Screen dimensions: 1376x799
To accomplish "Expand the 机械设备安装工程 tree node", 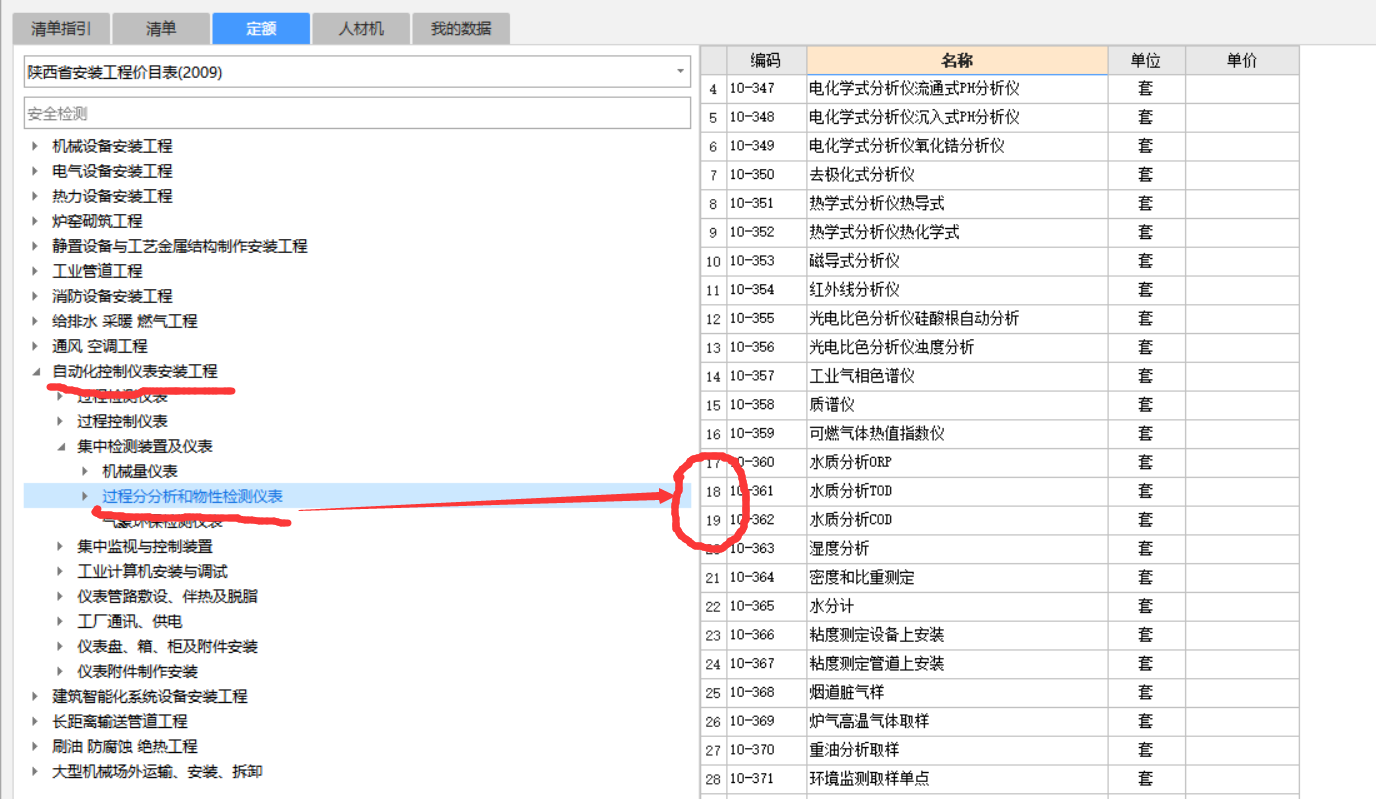I will point(35,146).
